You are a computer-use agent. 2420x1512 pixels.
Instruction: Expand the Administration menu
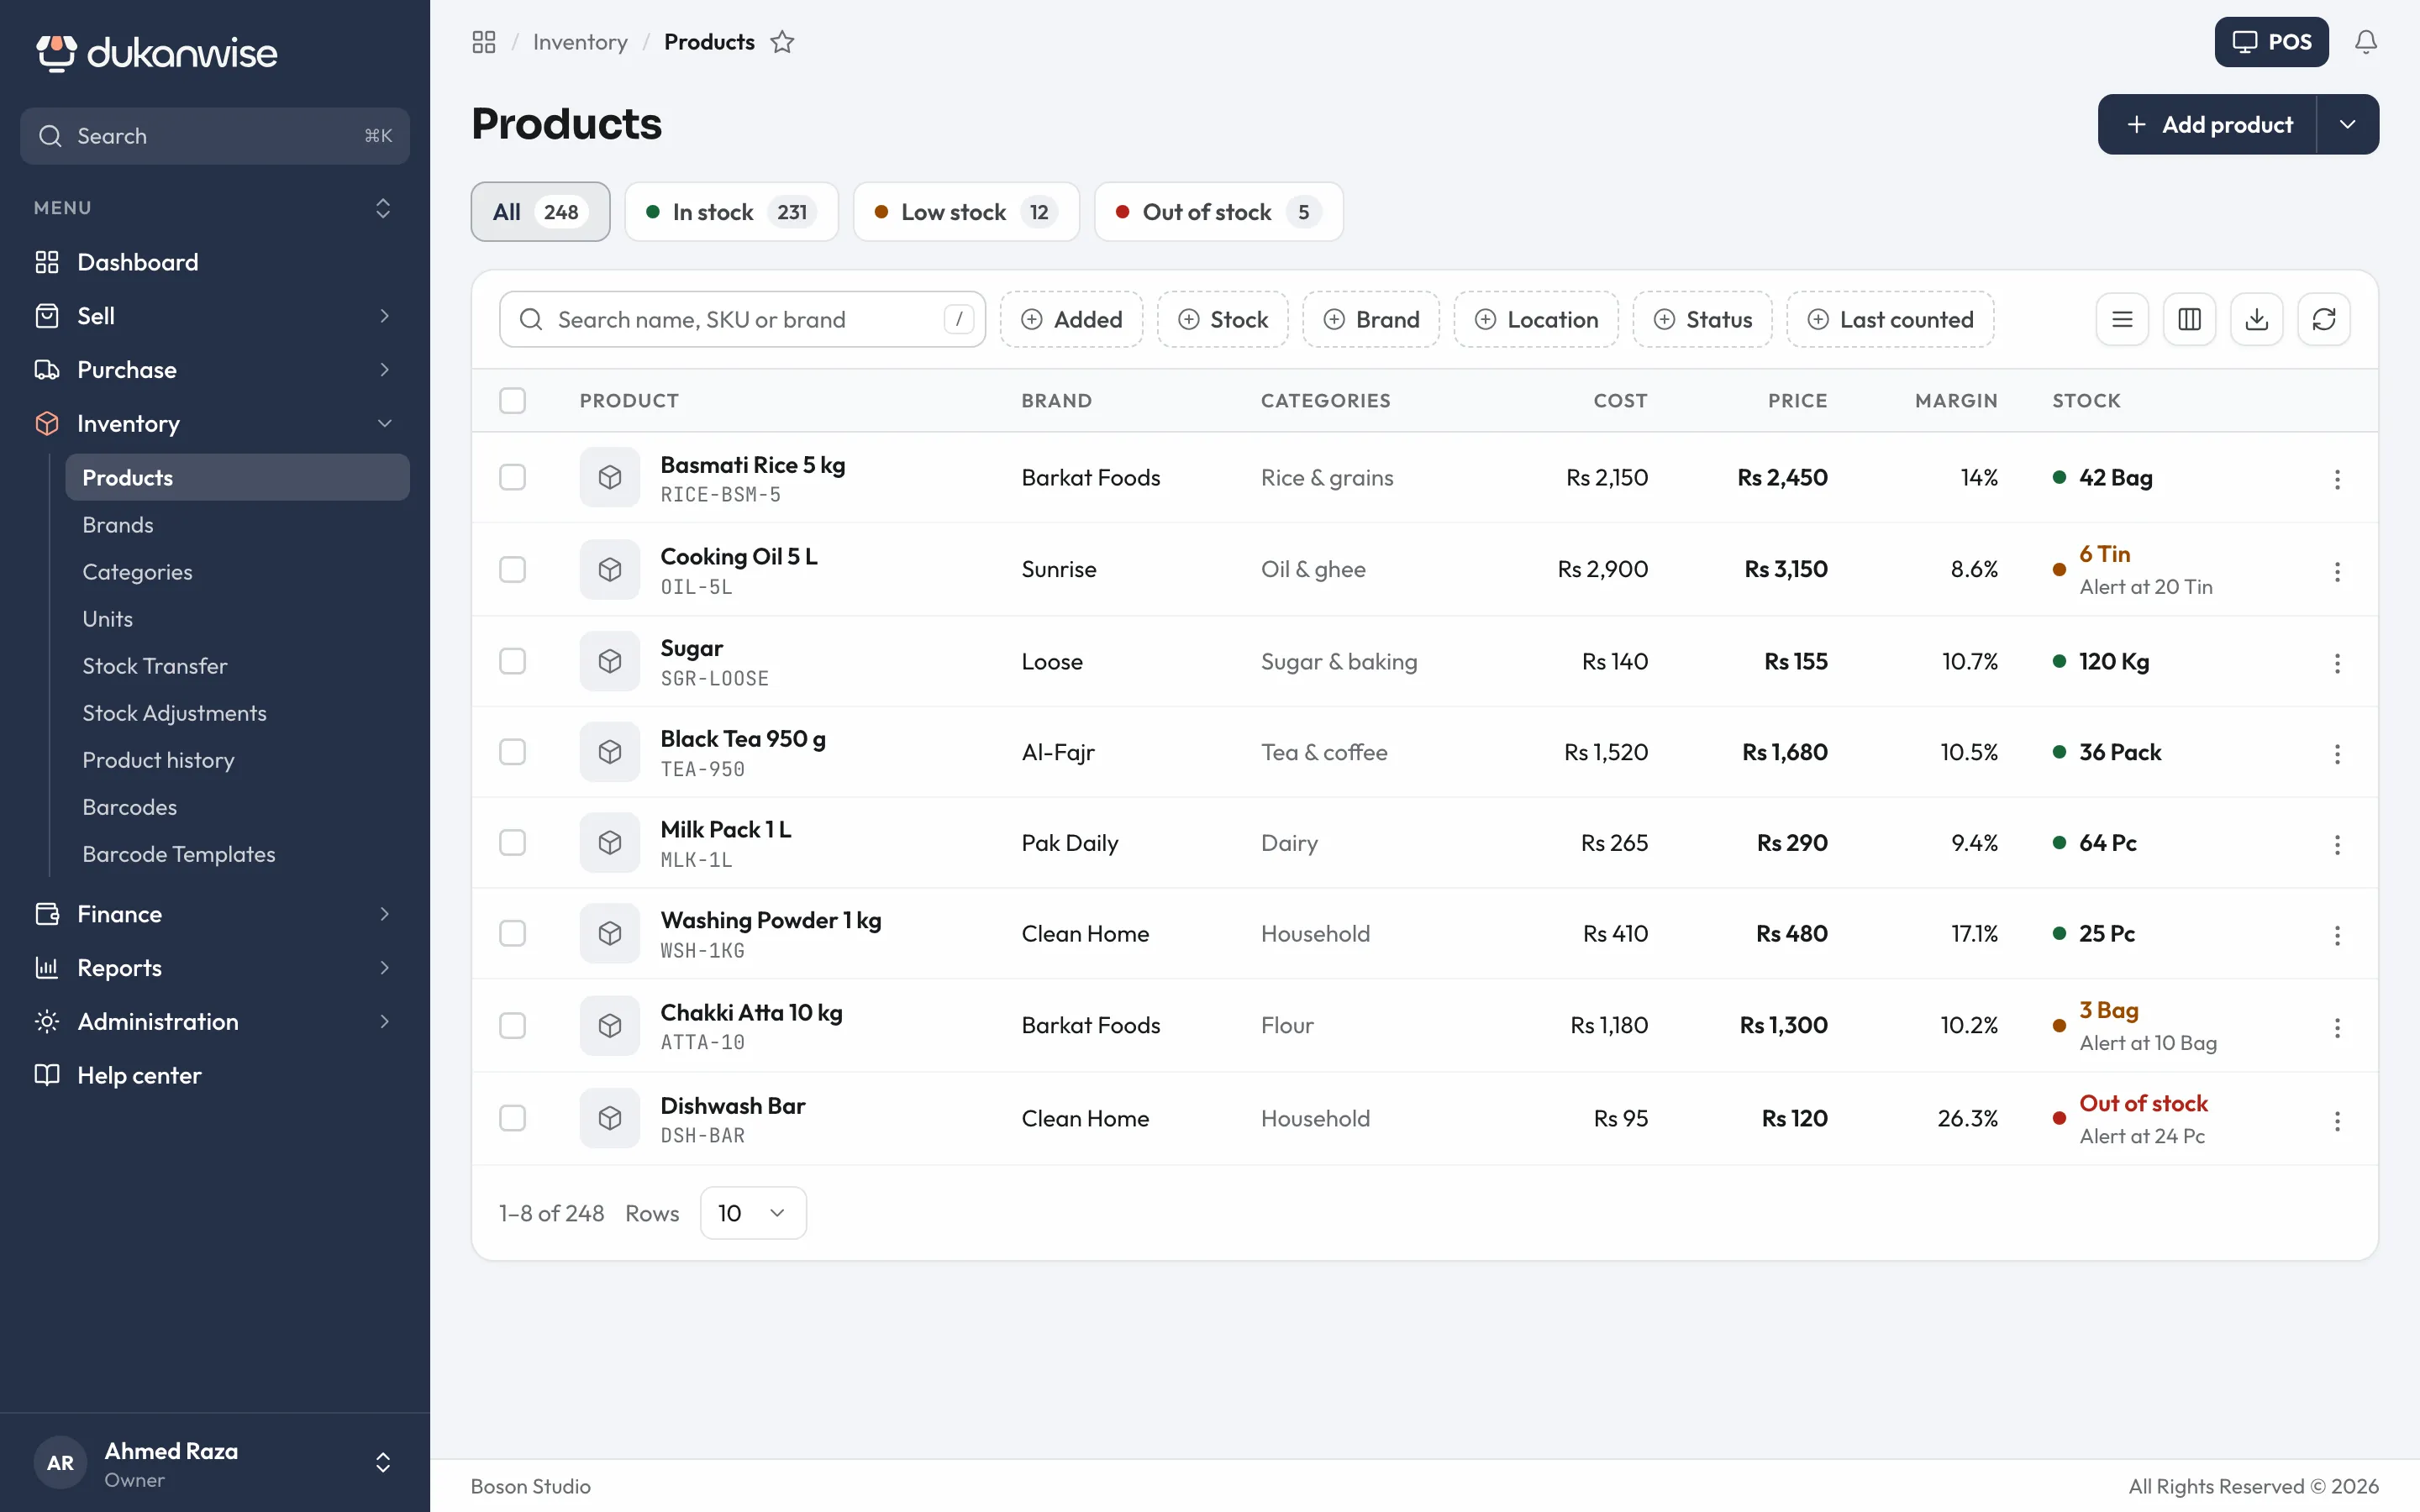pyautogui.click(x=215, y=1022)
